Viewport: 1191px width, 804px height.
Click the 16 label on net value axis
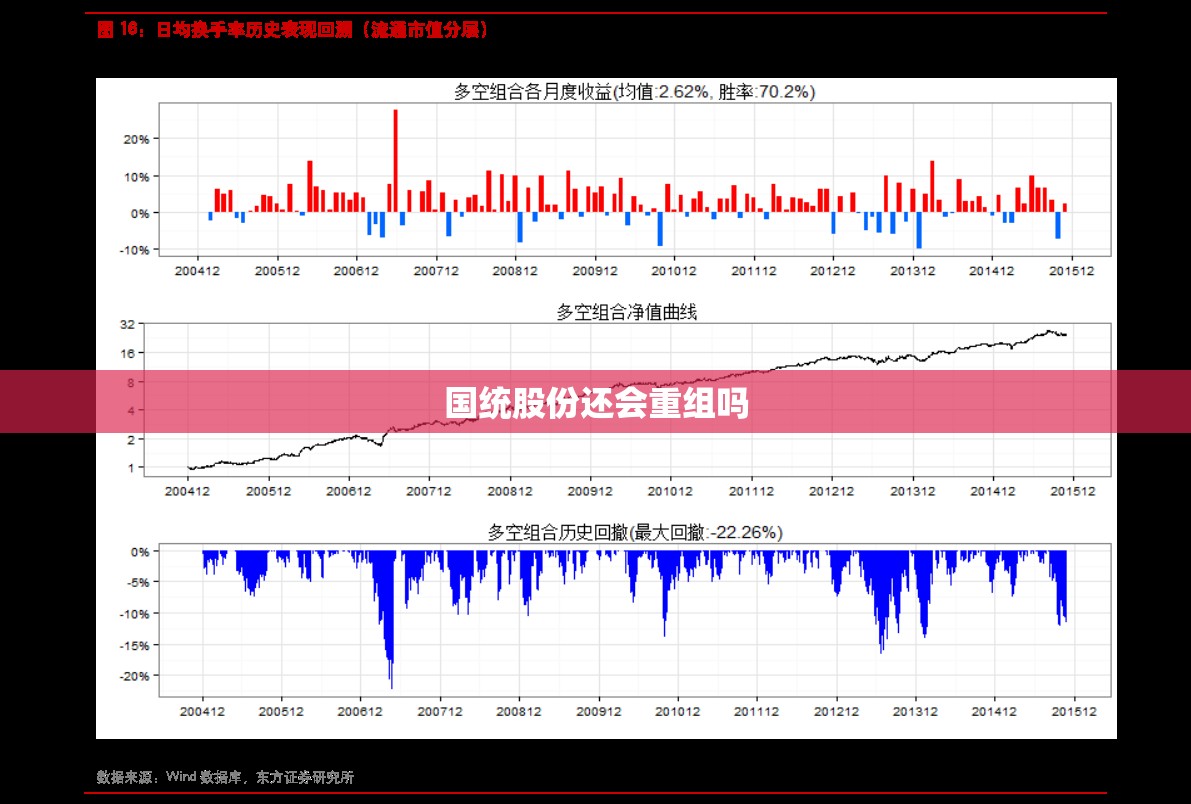127,353
